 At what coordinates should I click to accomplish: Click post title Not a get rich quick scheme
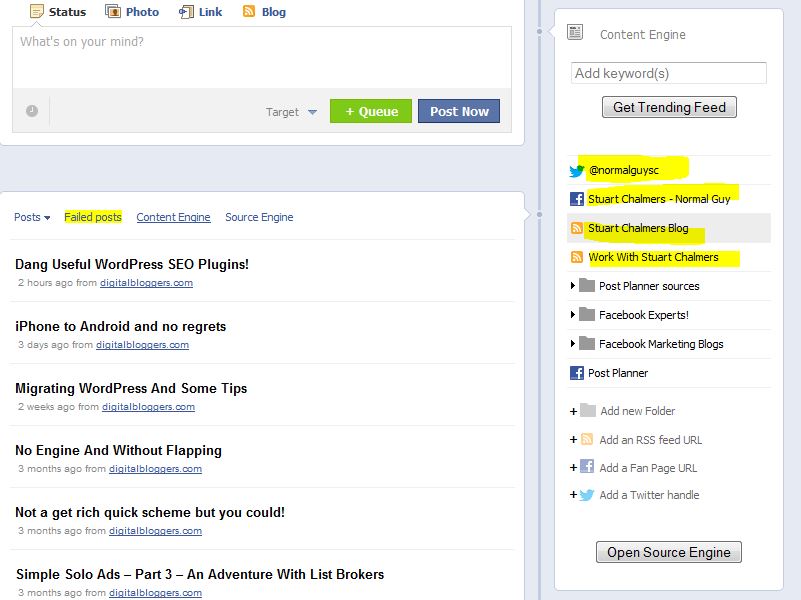click(x=150, y=512)
